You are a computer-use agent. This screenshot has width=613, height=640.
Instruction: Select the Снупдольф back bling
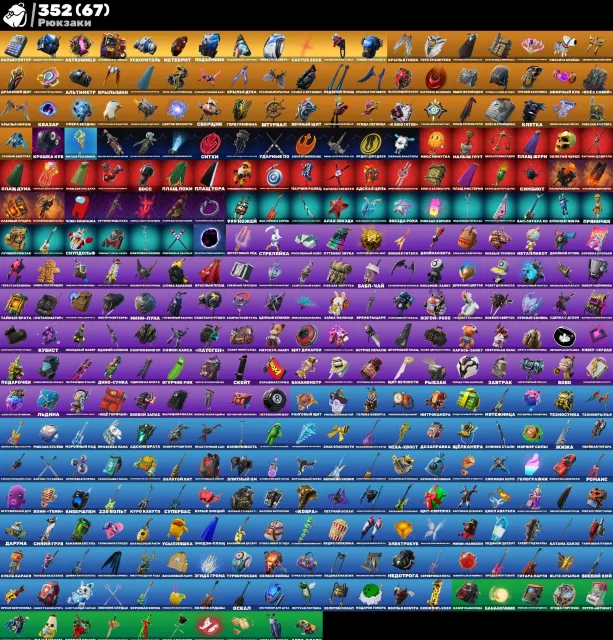coord(80,240)
